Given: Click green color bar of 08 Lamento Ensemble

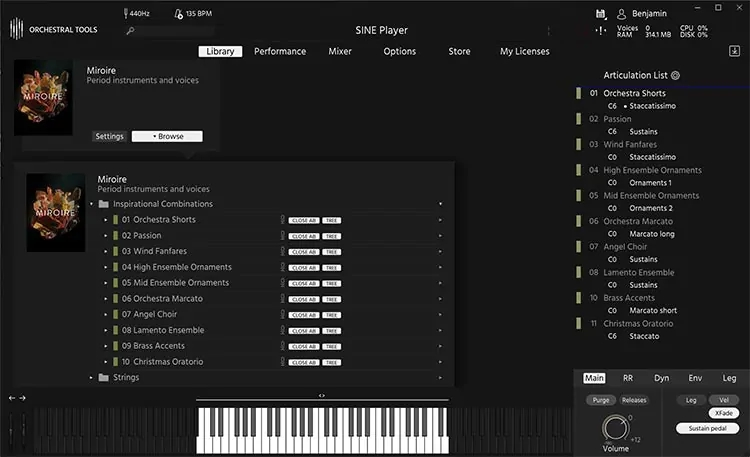Looking at the screenshot, I should [115, 330].
